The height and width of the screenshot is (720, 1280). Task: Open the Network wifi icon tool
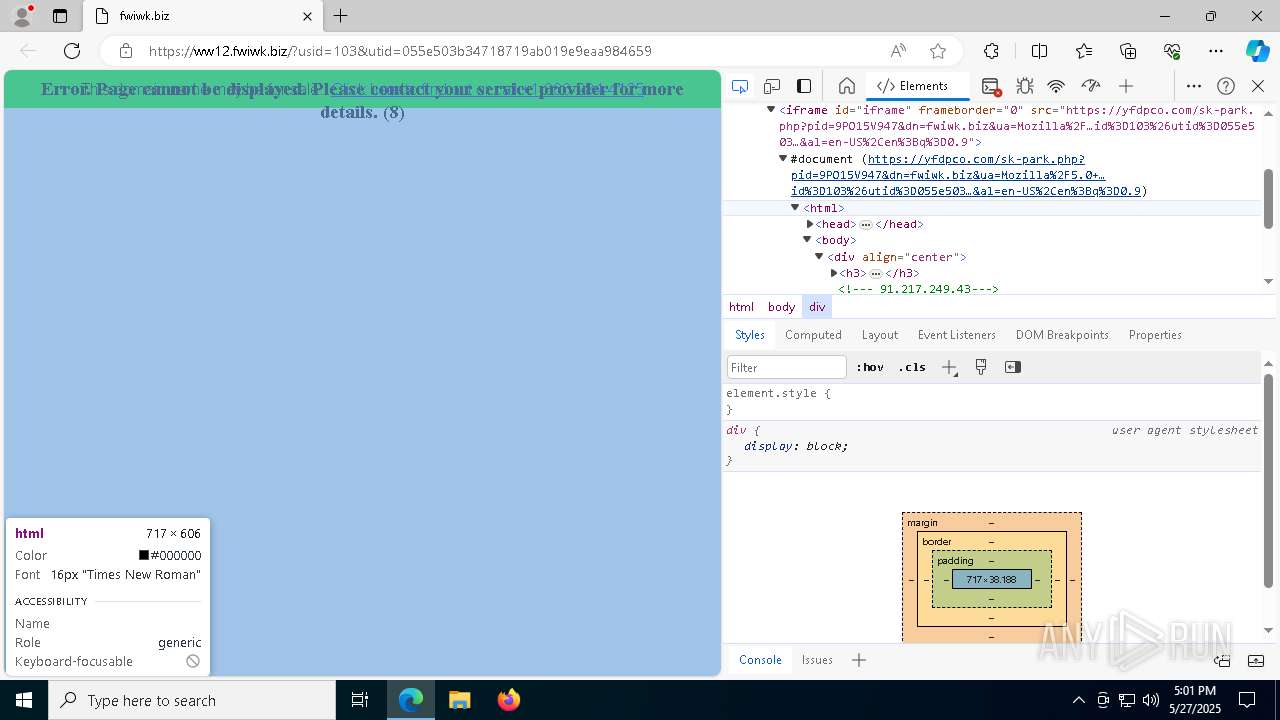tap(1056, 86)
